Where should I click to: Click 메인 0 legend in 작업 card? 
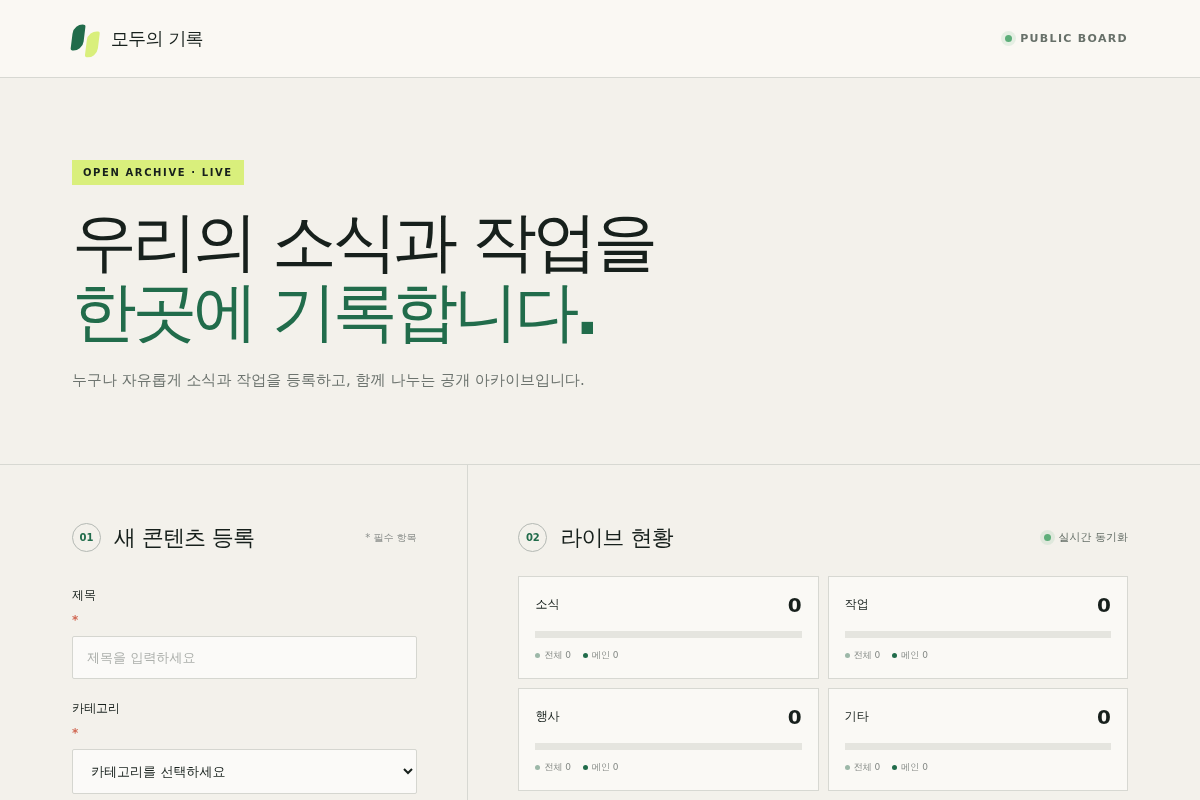click(x=910, y=655)
